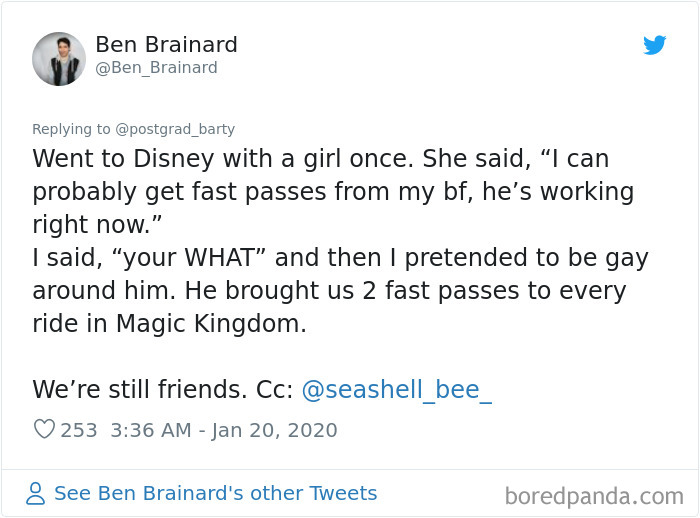Visit the @seashell_bee_ mention
The height and width of the screenshot is (518, 700).
click(396, 389)
